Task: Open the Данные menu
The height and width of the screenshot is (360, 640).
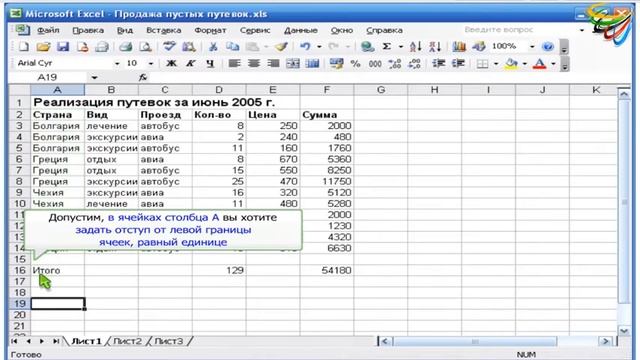Action: point(300,30)
